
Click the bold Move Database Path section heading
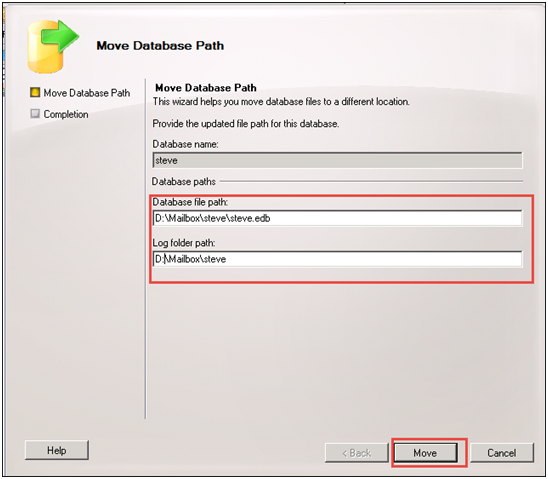206,88
